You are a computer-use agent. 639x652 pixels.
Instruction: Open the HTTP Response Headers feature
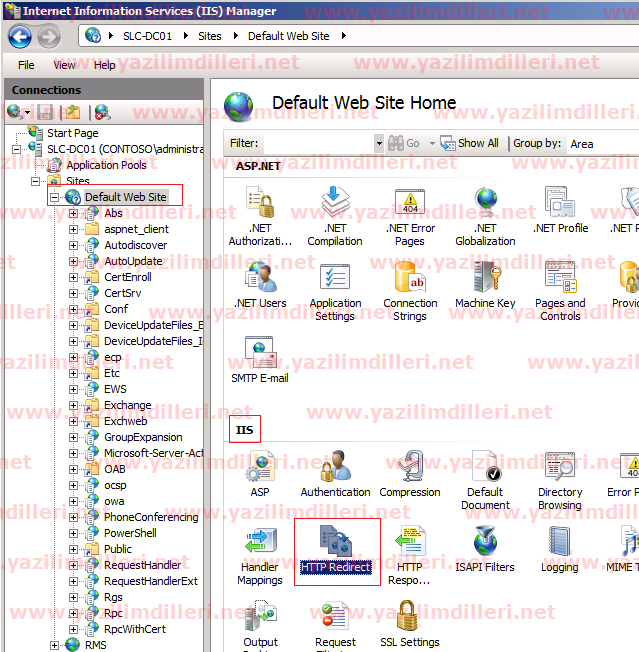coord(410,555)
